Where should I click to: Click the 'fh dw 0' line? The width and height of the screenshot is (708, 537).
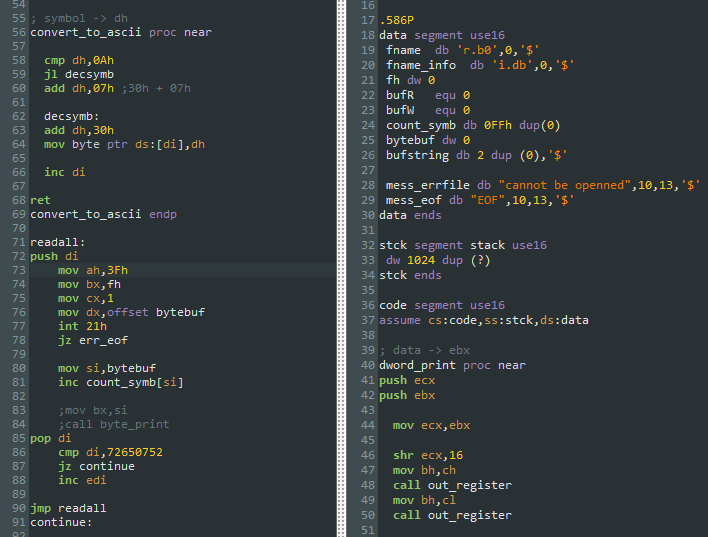(410, 80)
